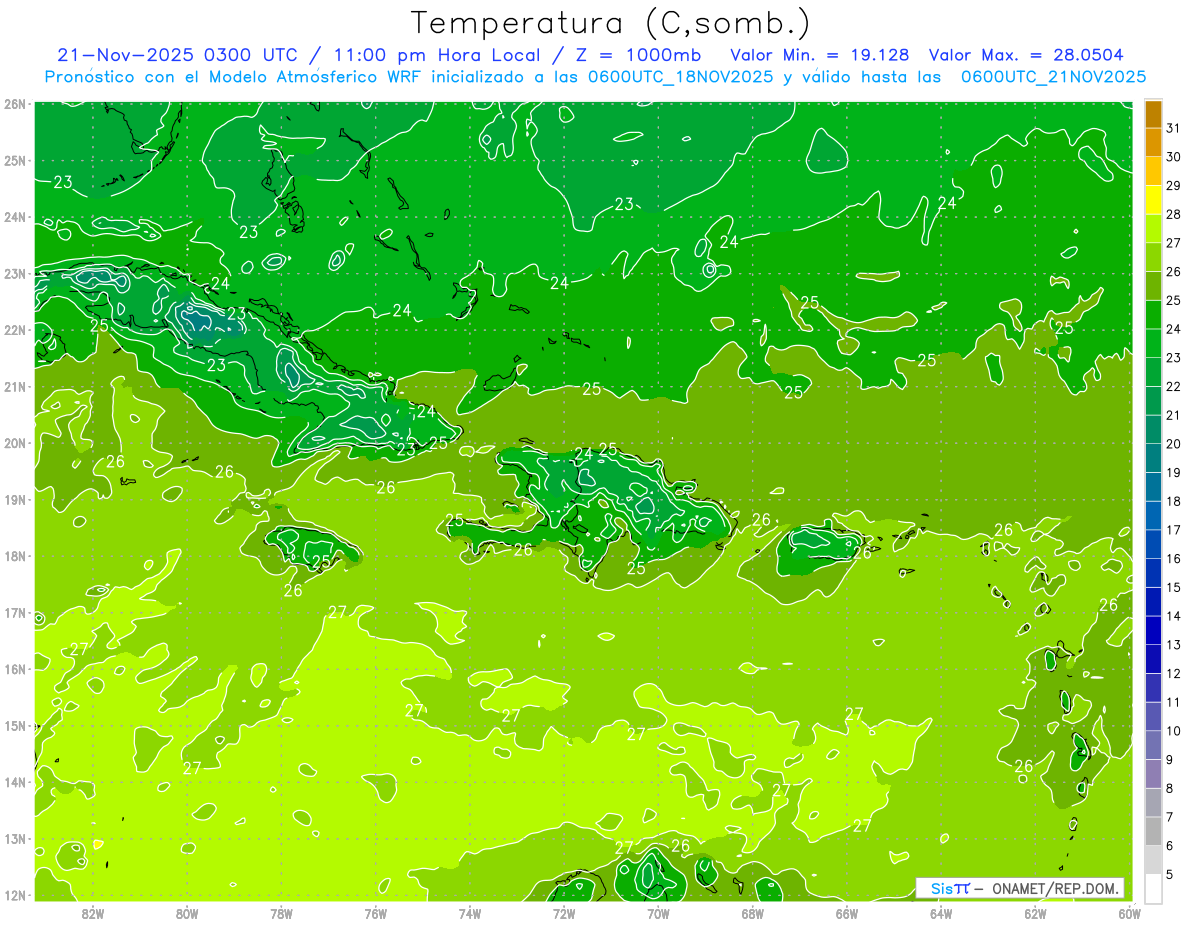This screenshot has height=927, width=1200.
Task: Click legend value 28 on the colorbar
Action: [x=1174, y=214]
